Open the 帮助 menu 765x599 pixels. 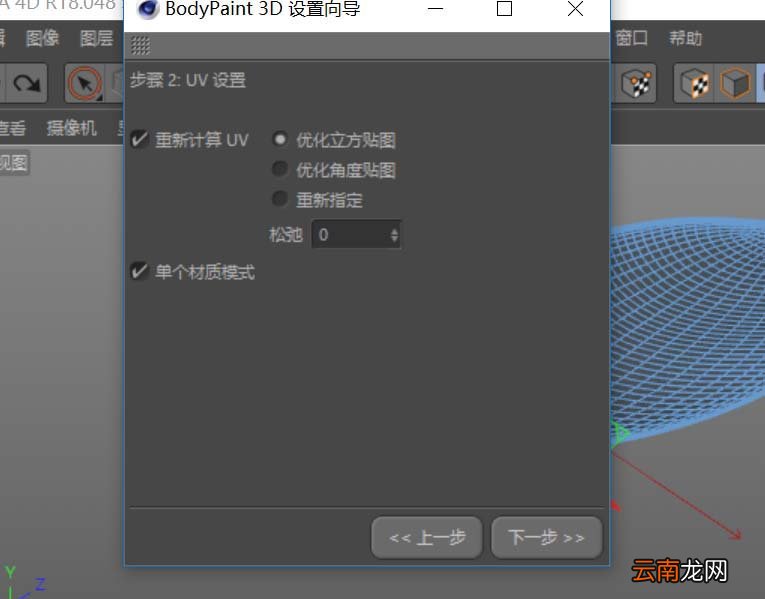(x=685, y=38)
